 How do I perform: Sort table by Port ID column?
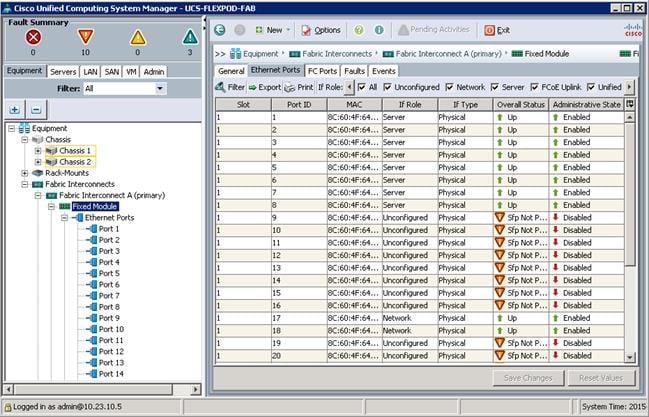(299, 105)
